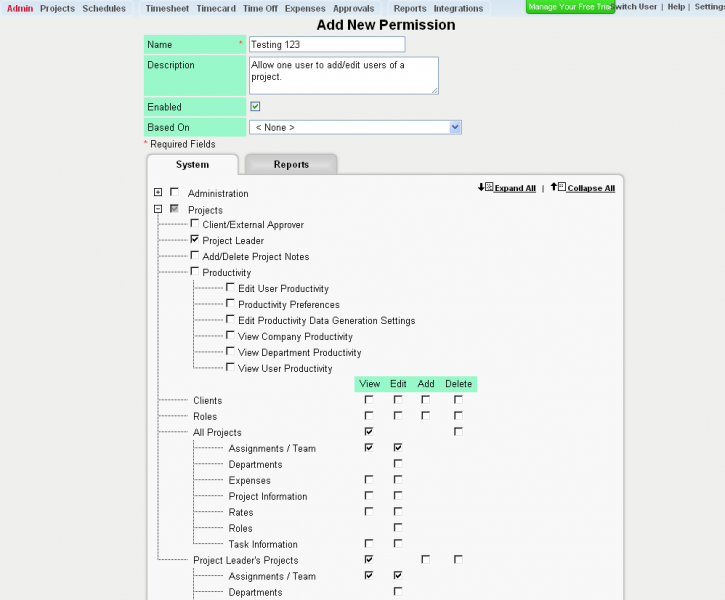Check Edit Productivity Data Generation Settings

click(230, 319)
